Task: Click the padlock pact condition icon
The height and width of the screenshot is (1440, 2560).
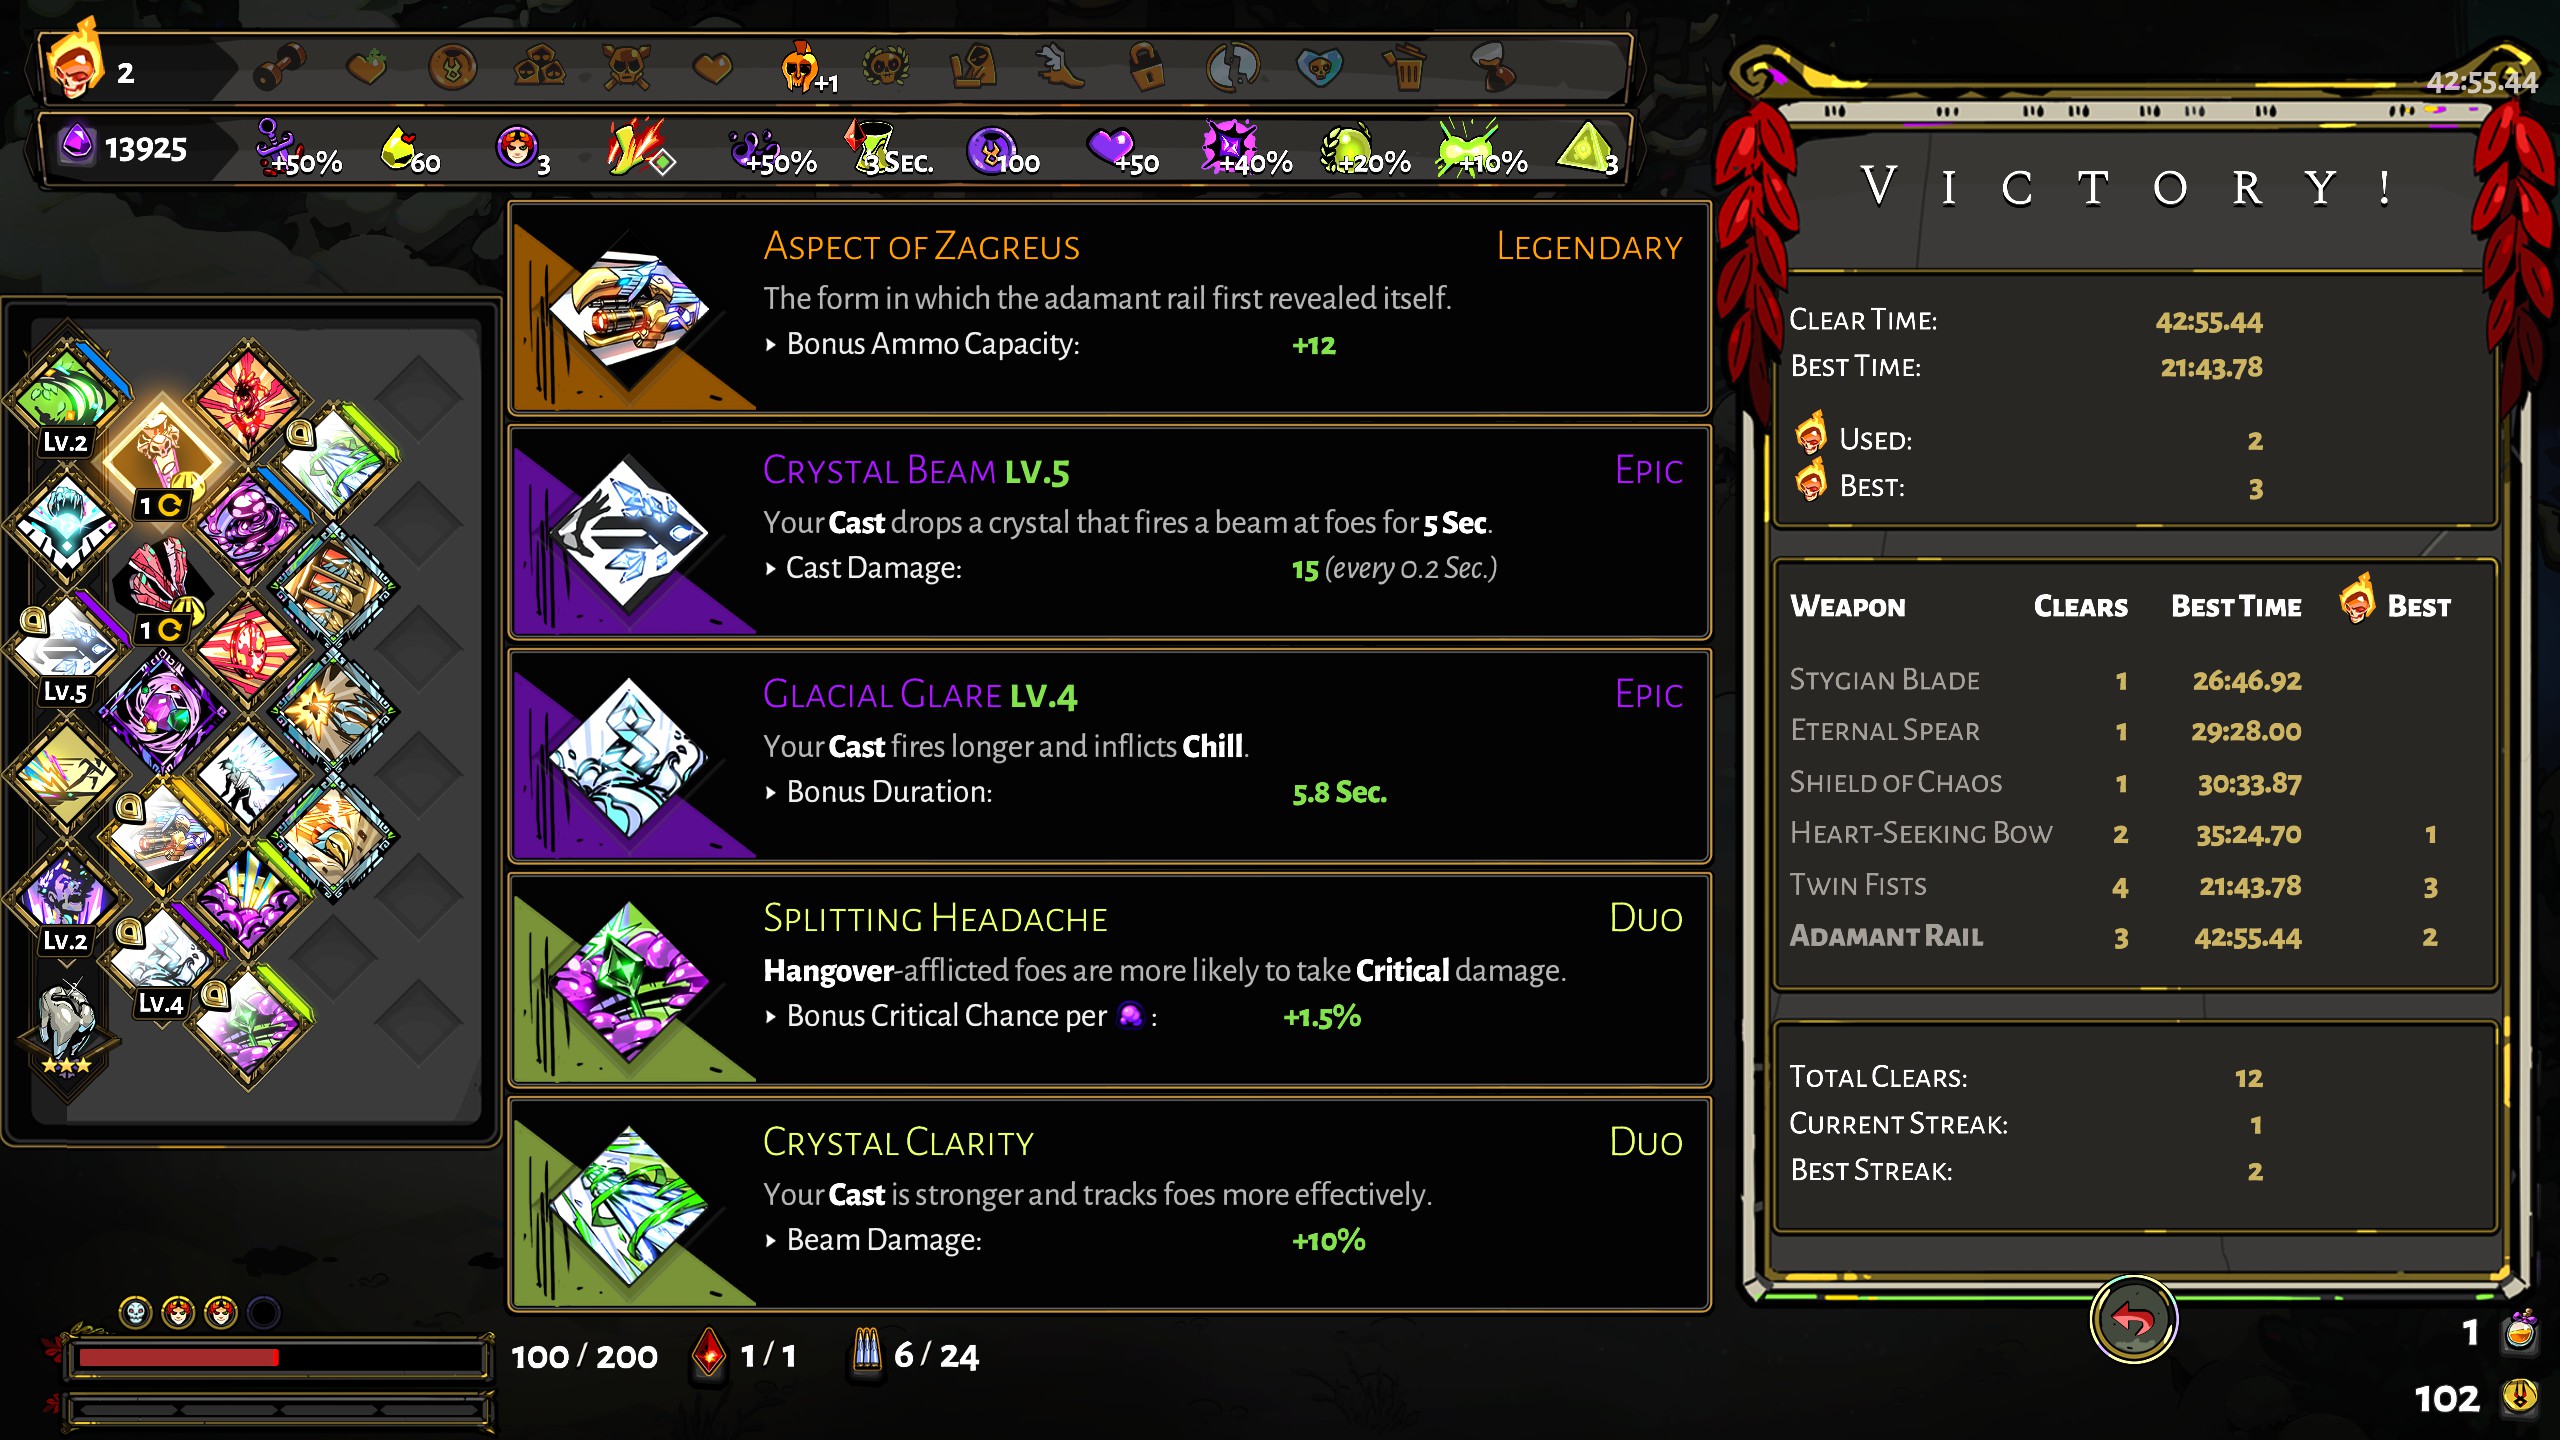Action: (x=1146, y=68)
